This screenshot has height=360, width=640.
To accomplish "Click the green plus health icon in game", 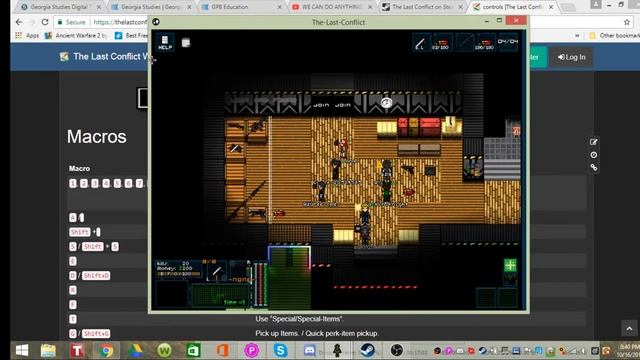I will pyautogui.click(x=510, y=265).
